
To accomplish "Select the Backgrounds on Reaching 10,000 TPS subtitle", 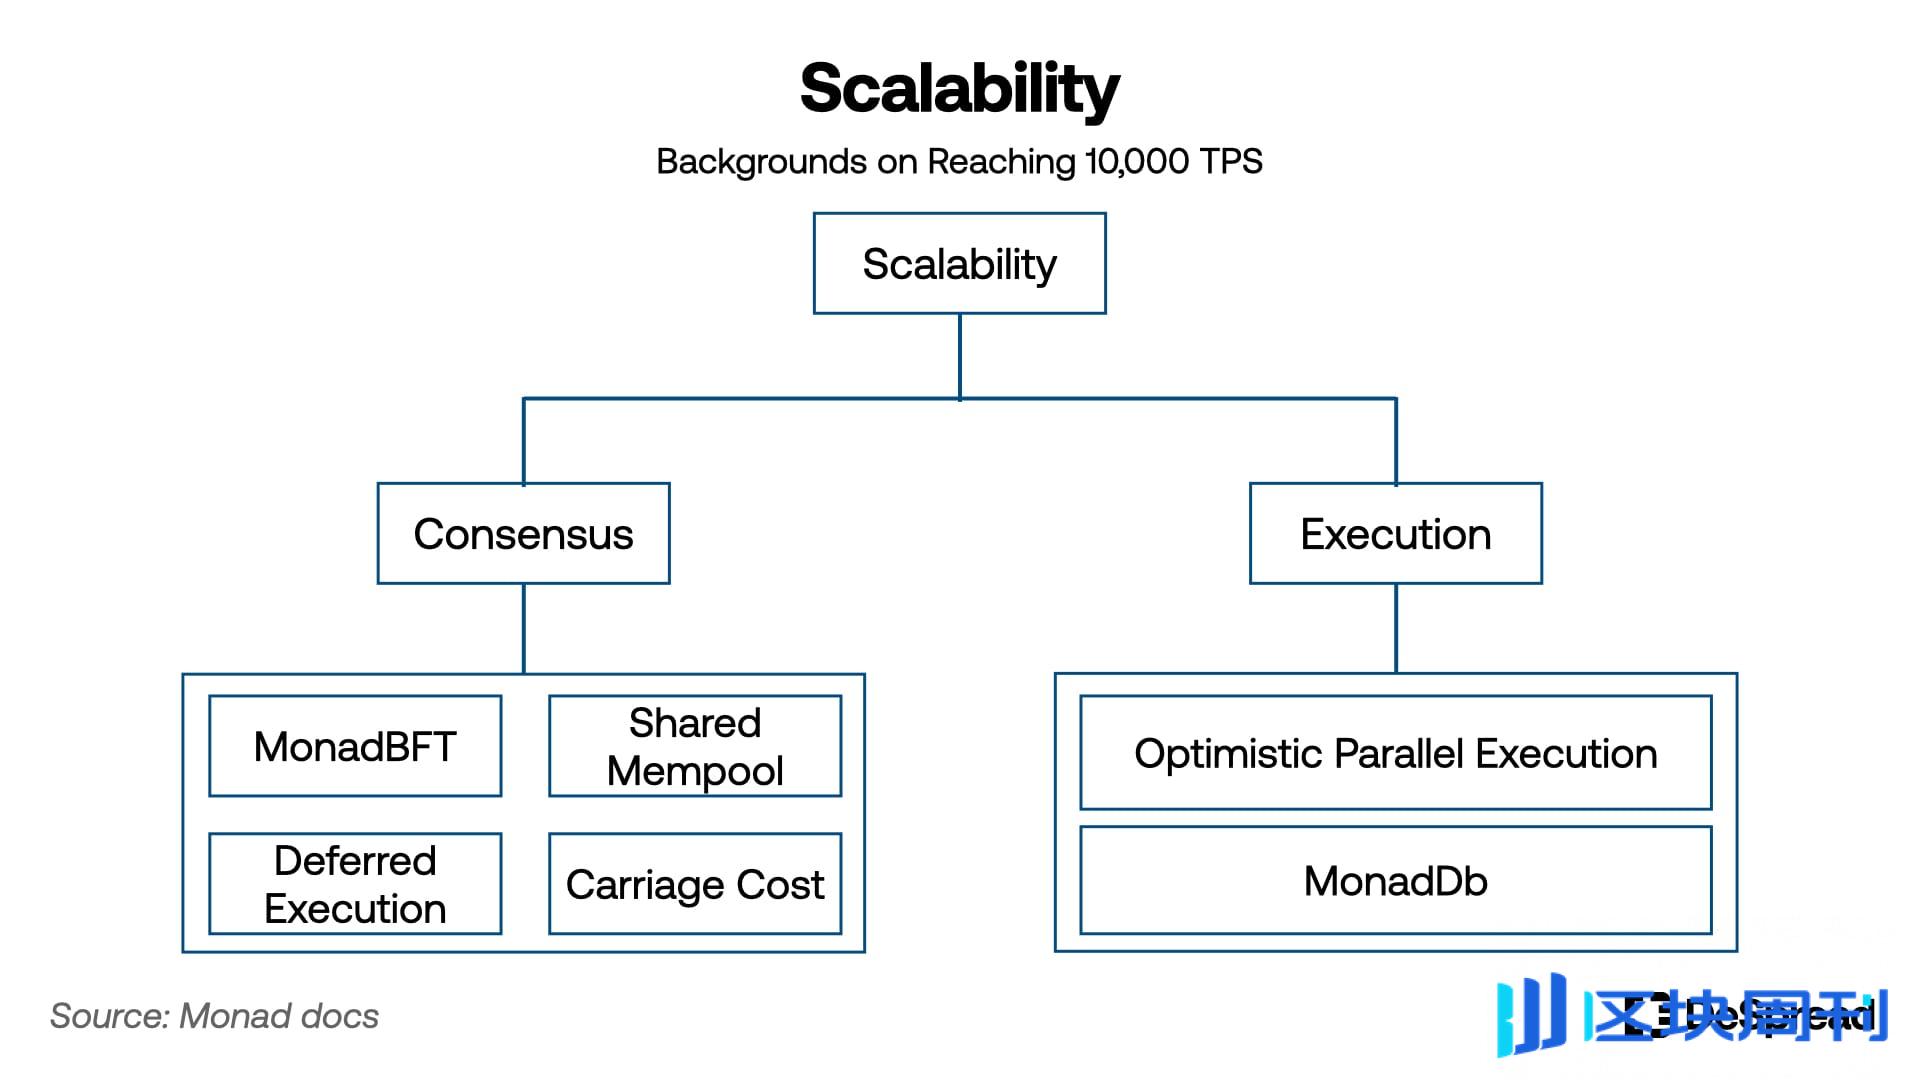I will coord(960,161).
